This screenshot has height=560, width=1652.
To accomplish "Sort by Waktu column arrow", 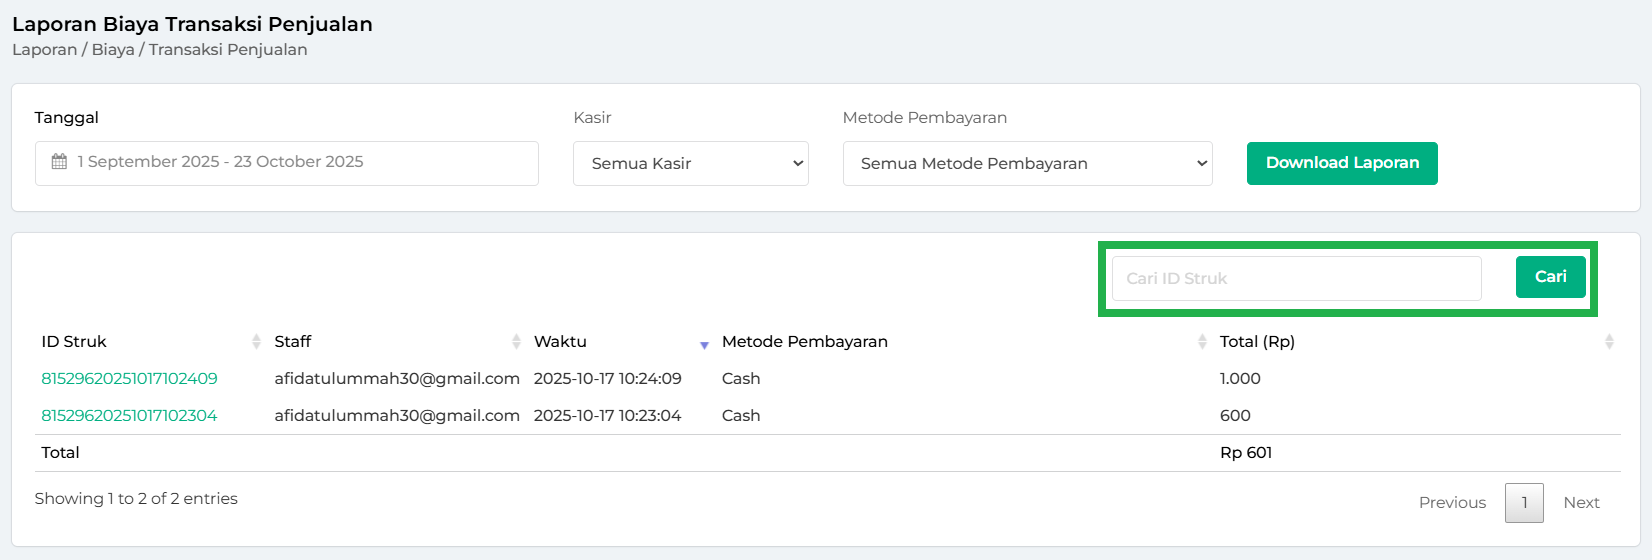I will [x=704, y=344].
